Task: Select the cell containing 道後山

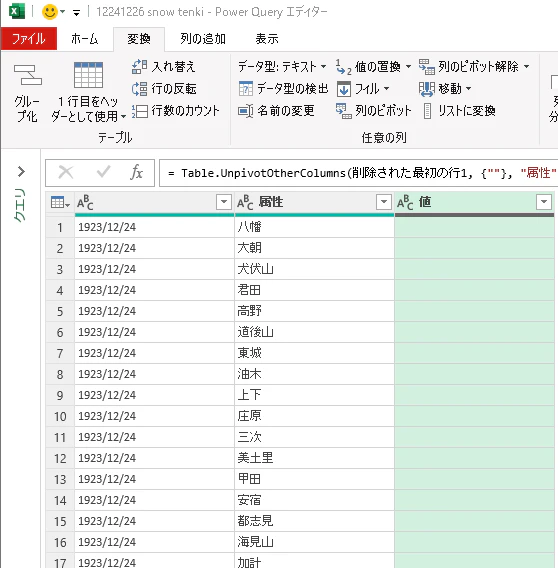Action: (314, 332)
